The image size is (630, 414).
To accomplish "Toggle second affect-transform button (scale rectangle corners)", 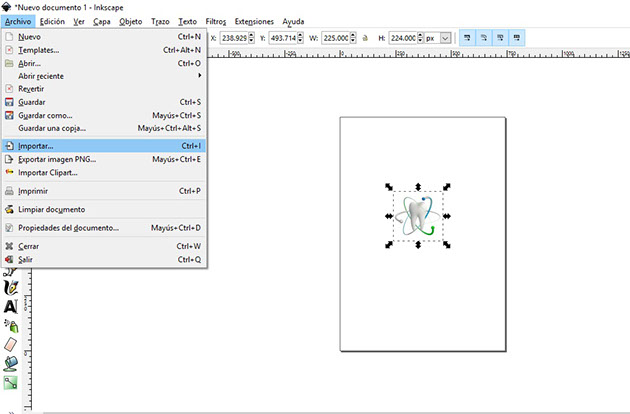I will click(484, 38).
